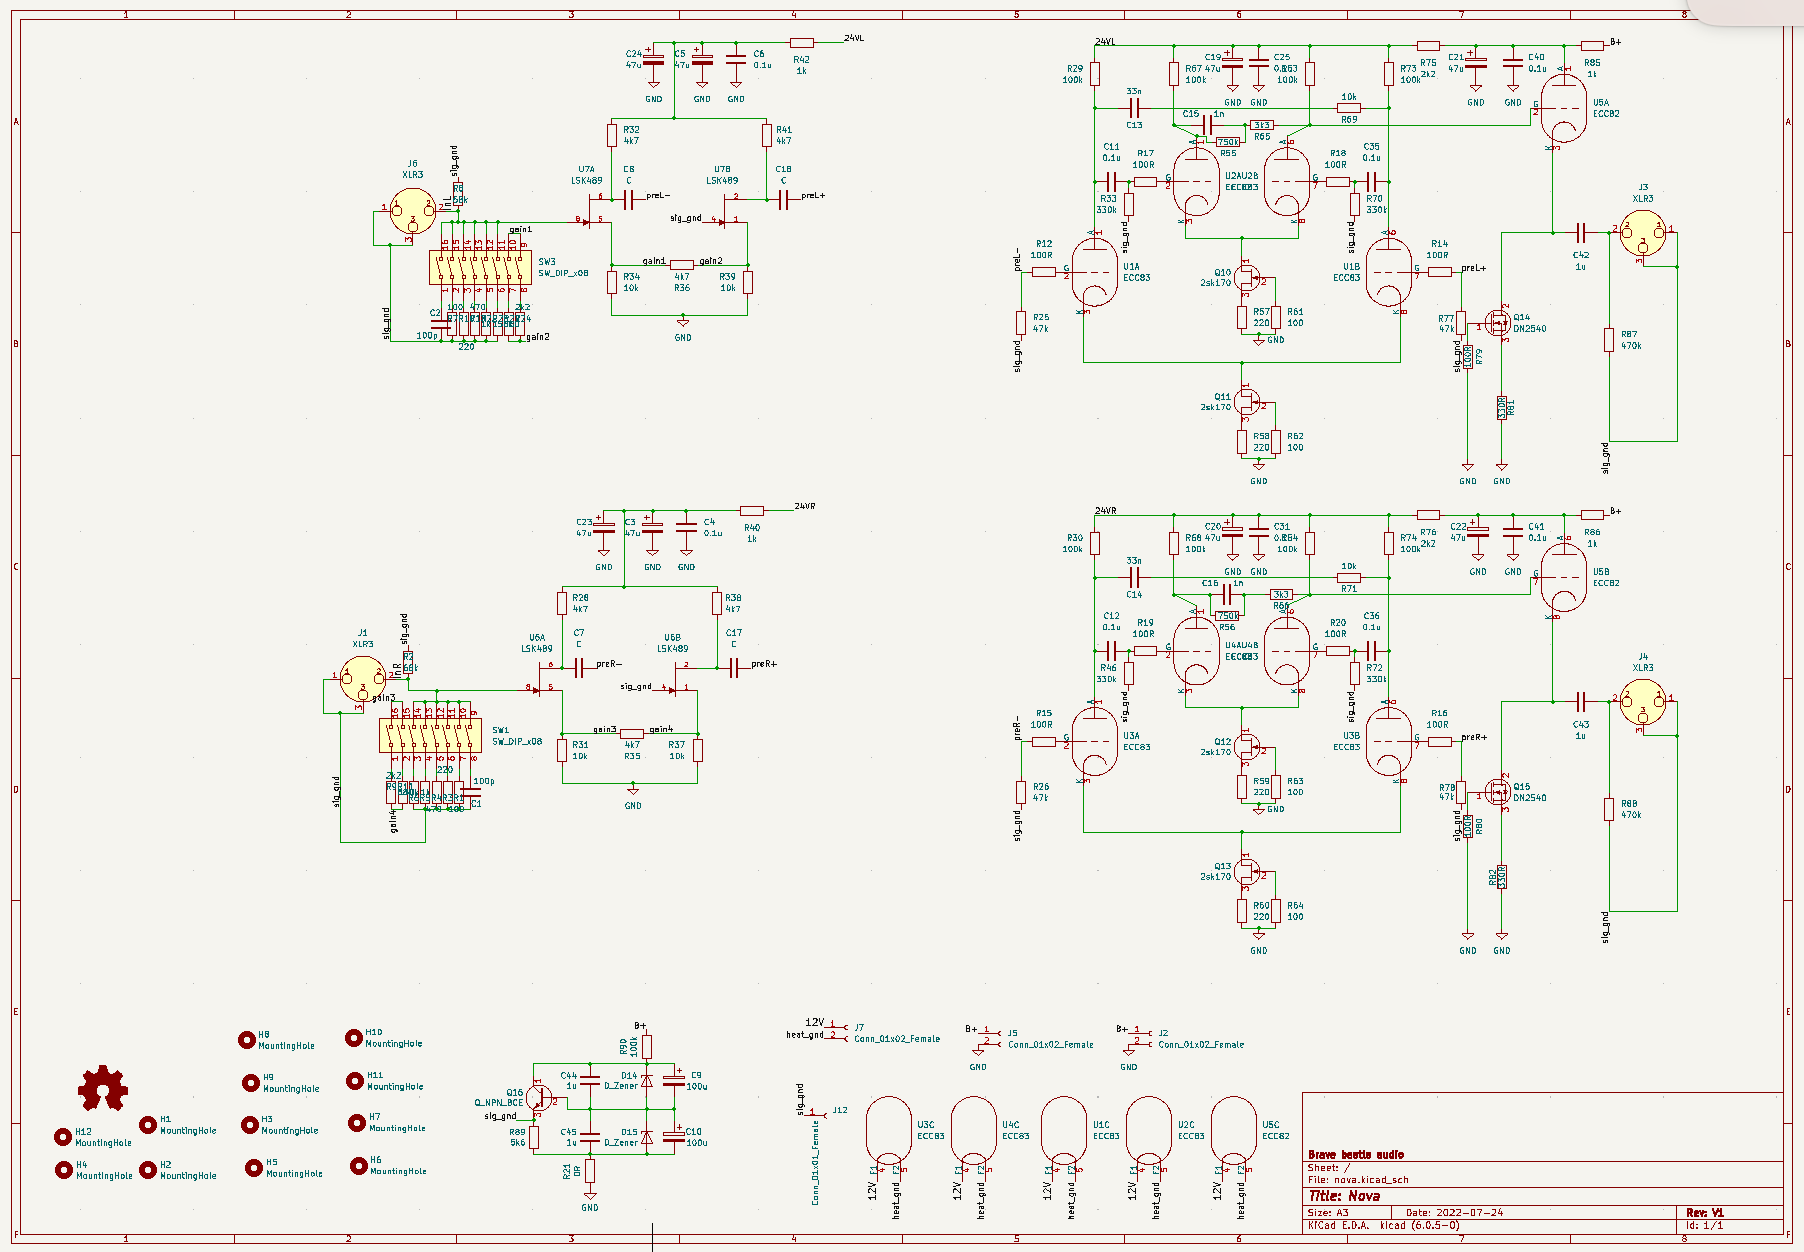The image size is (1804, 1252).
Task: Select the SW3 DIP switch block
Action: [481, 268]
